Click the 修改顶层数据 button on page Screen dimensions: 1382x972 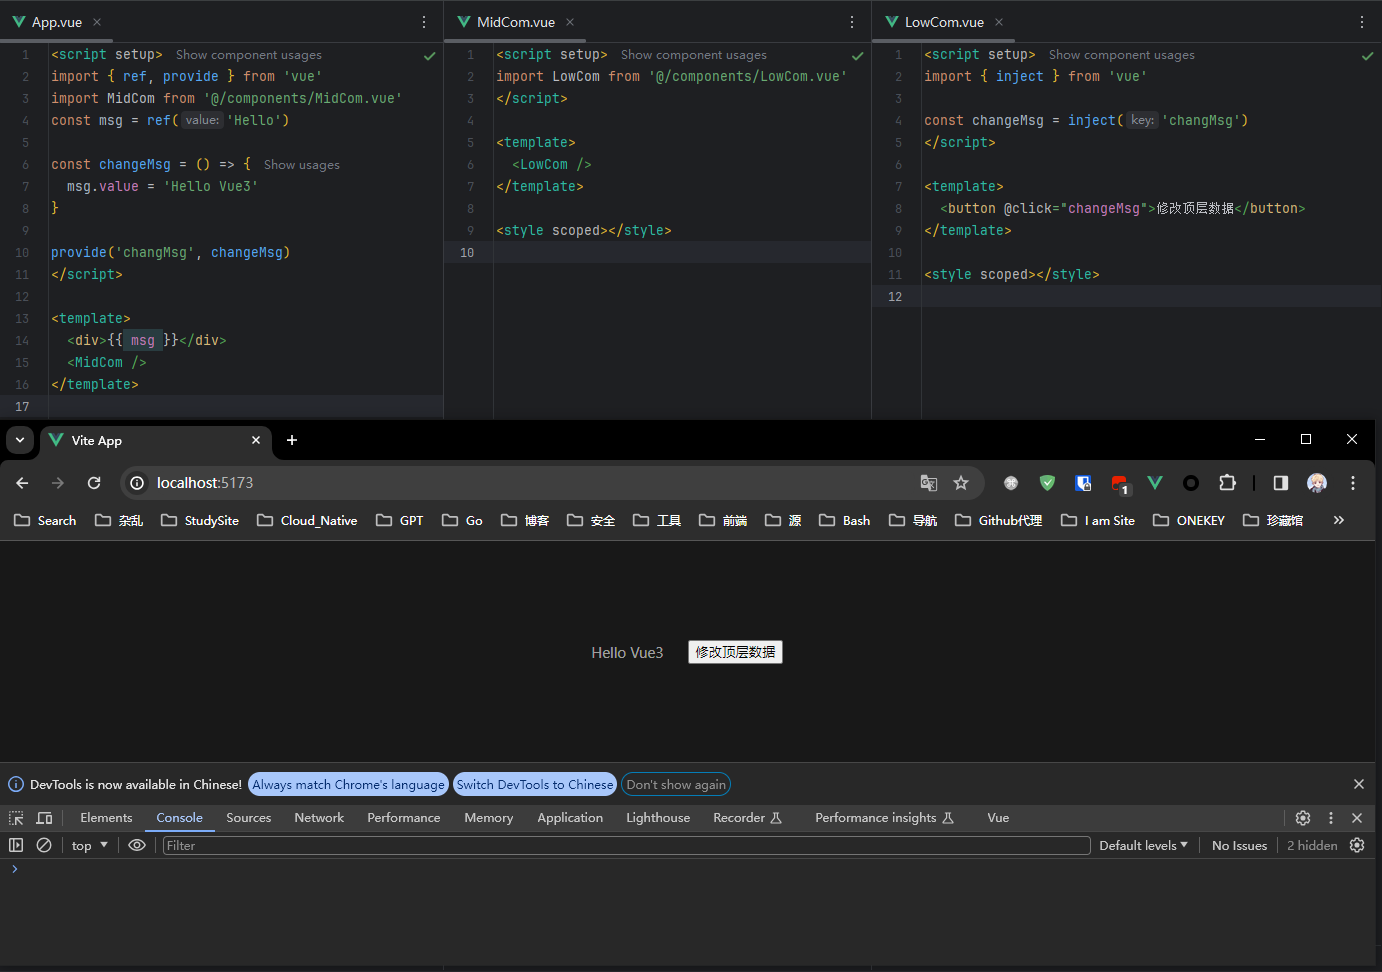[735, 652]
